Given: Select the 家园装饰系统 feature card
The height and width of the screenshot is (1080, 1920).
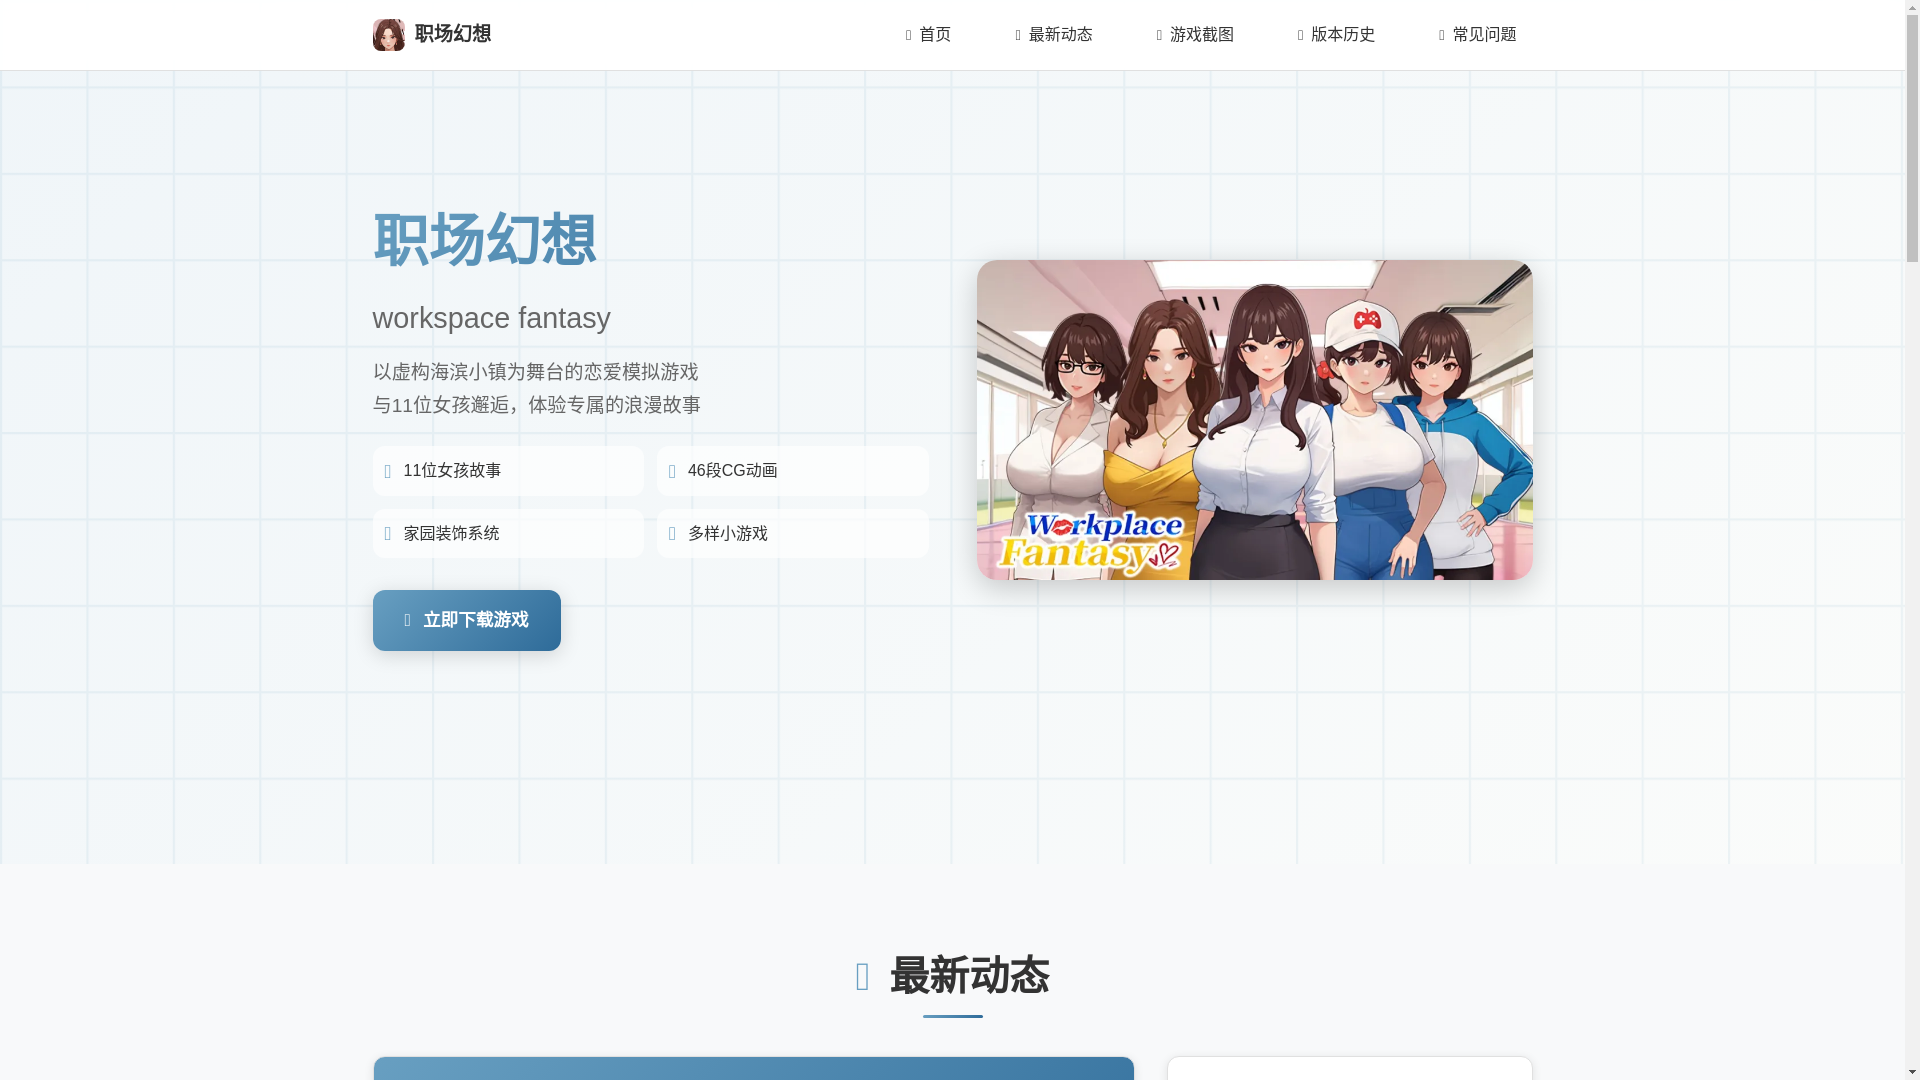Looking at the screenshot, I should pos(508,534).
